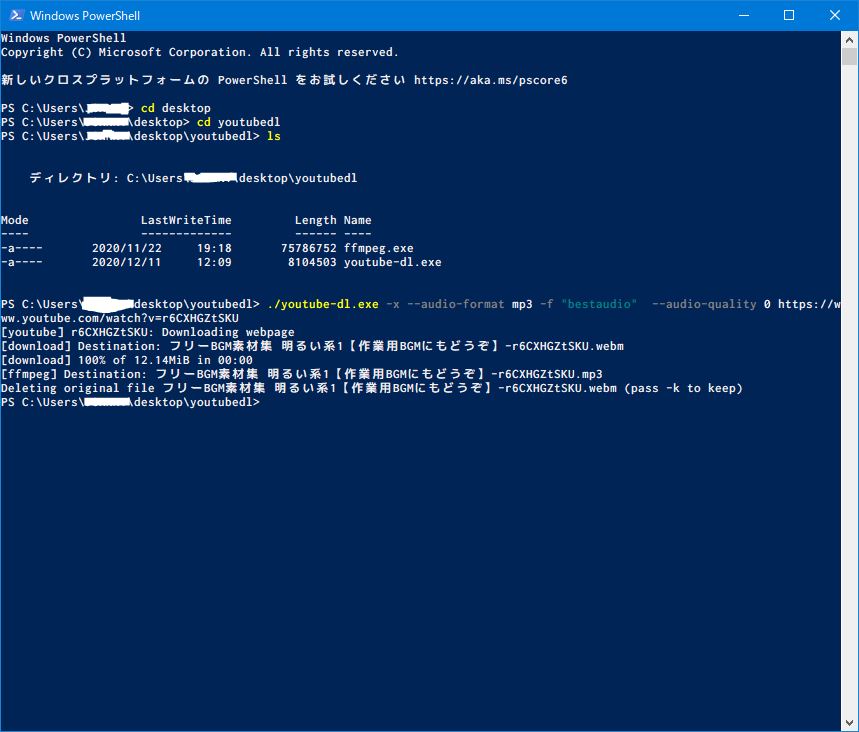Click the ffmpeg.exe file name
Image resolution: width=859 pixels, height=732 pixels.
(x=379, y=248)
